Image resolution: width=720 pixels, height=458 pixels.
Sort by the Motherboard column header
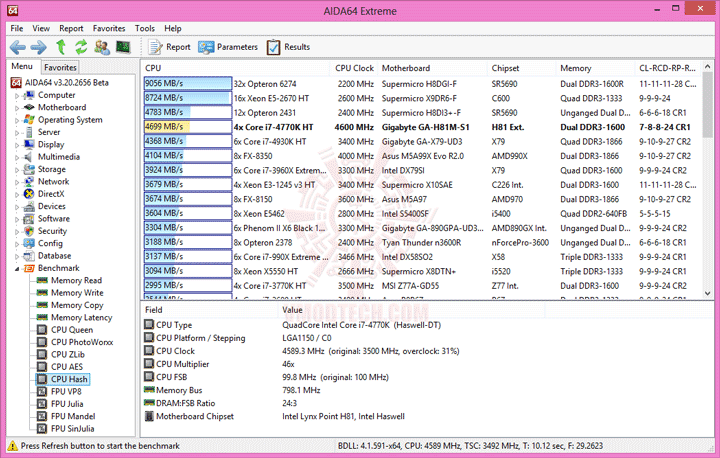(432, 68)
